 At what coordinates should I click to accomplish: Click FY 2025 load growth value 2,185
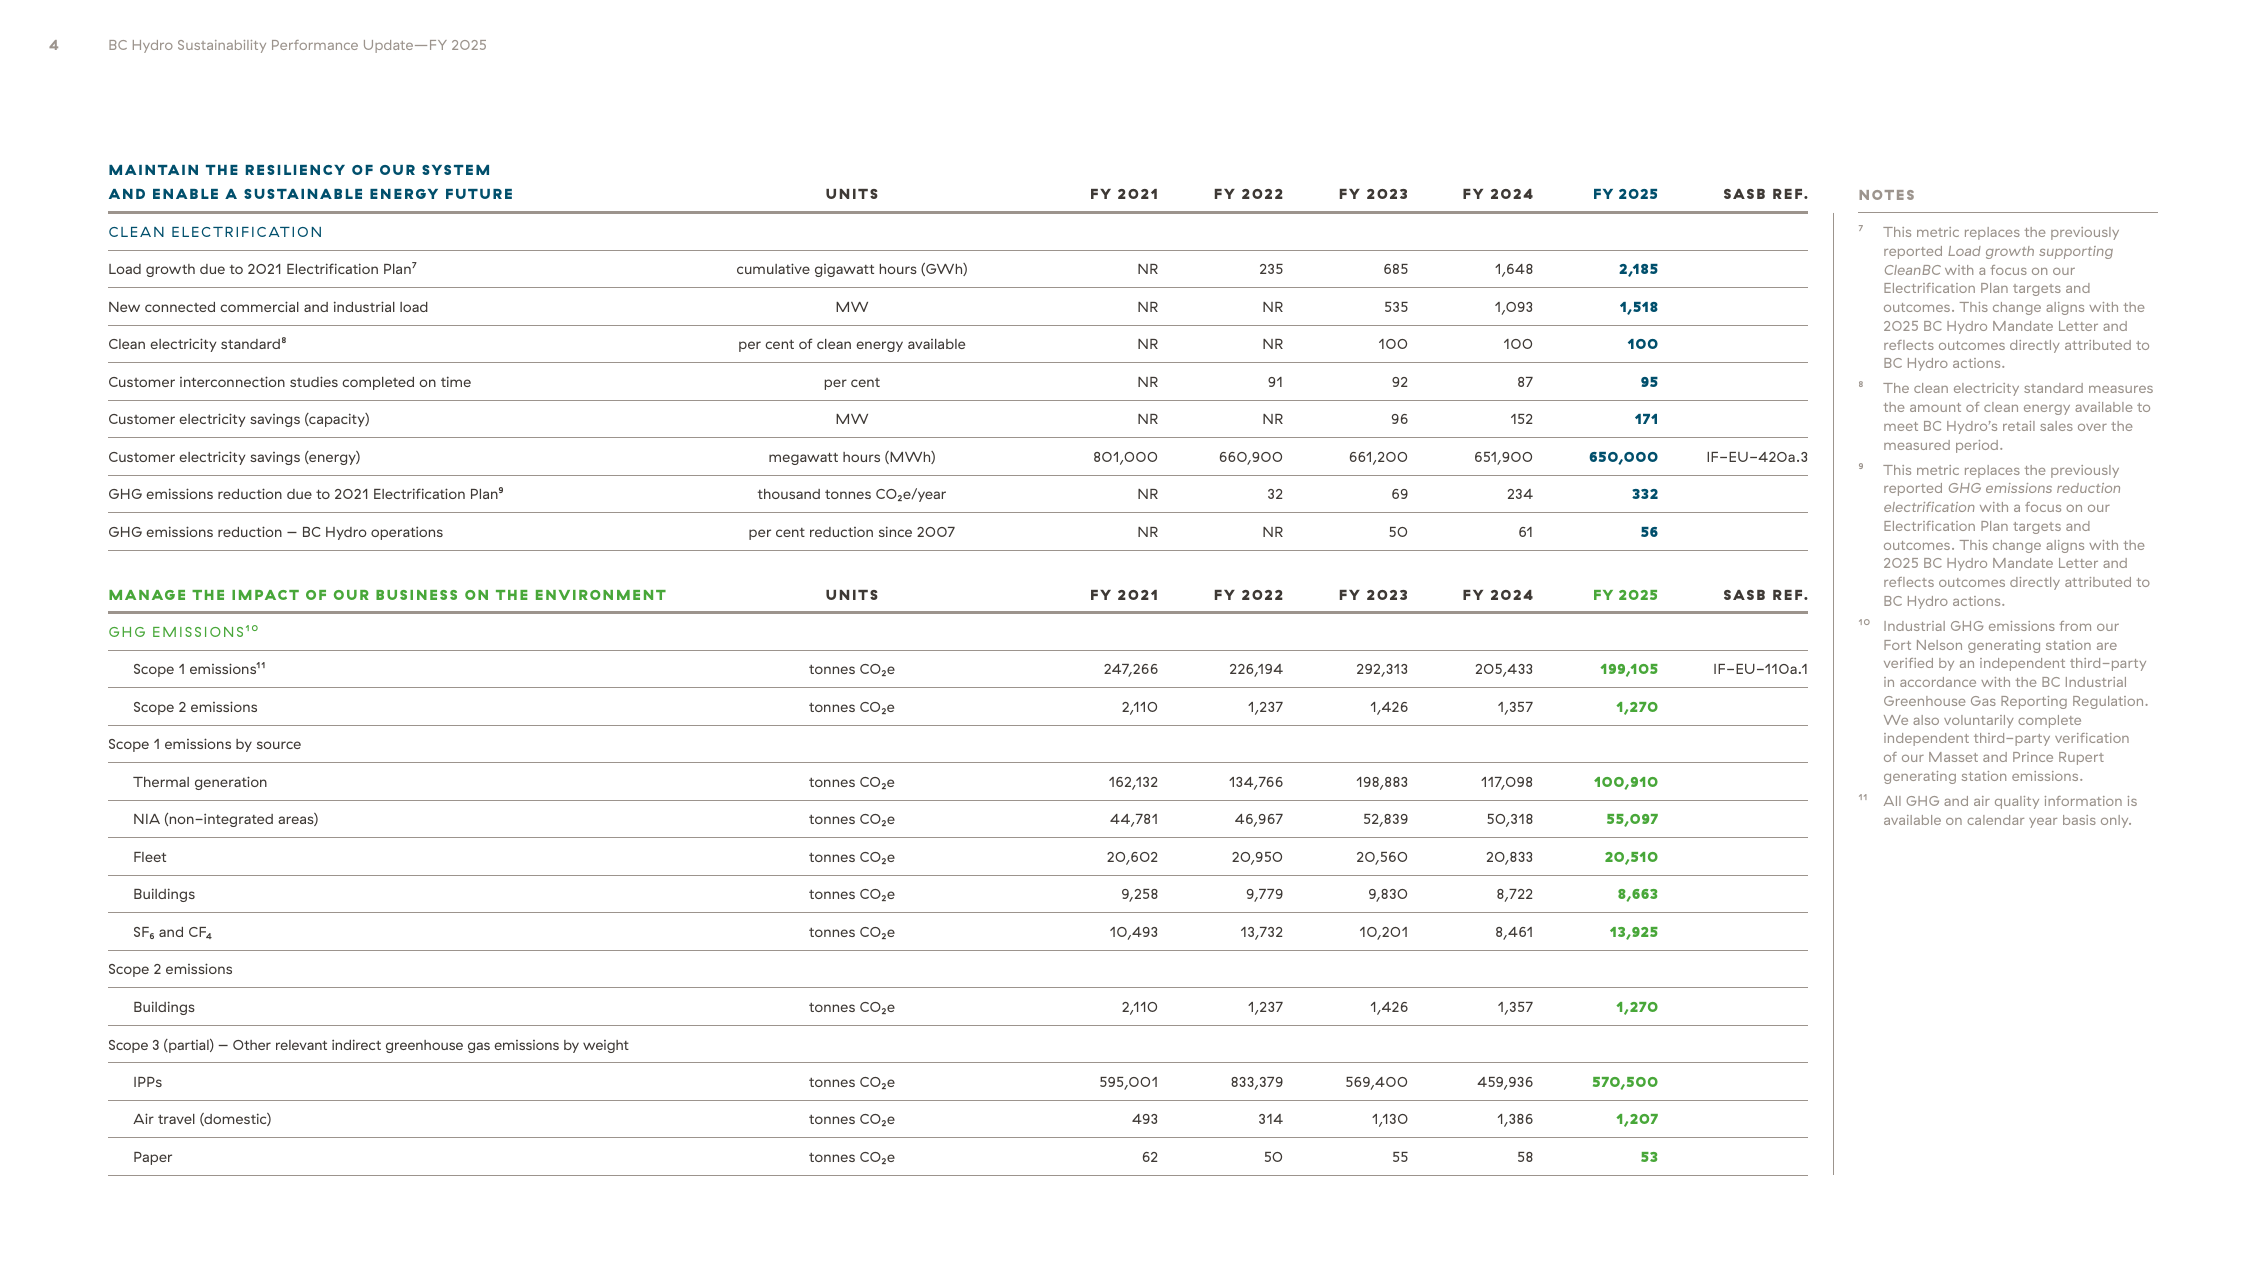[x=1638, y=269]
